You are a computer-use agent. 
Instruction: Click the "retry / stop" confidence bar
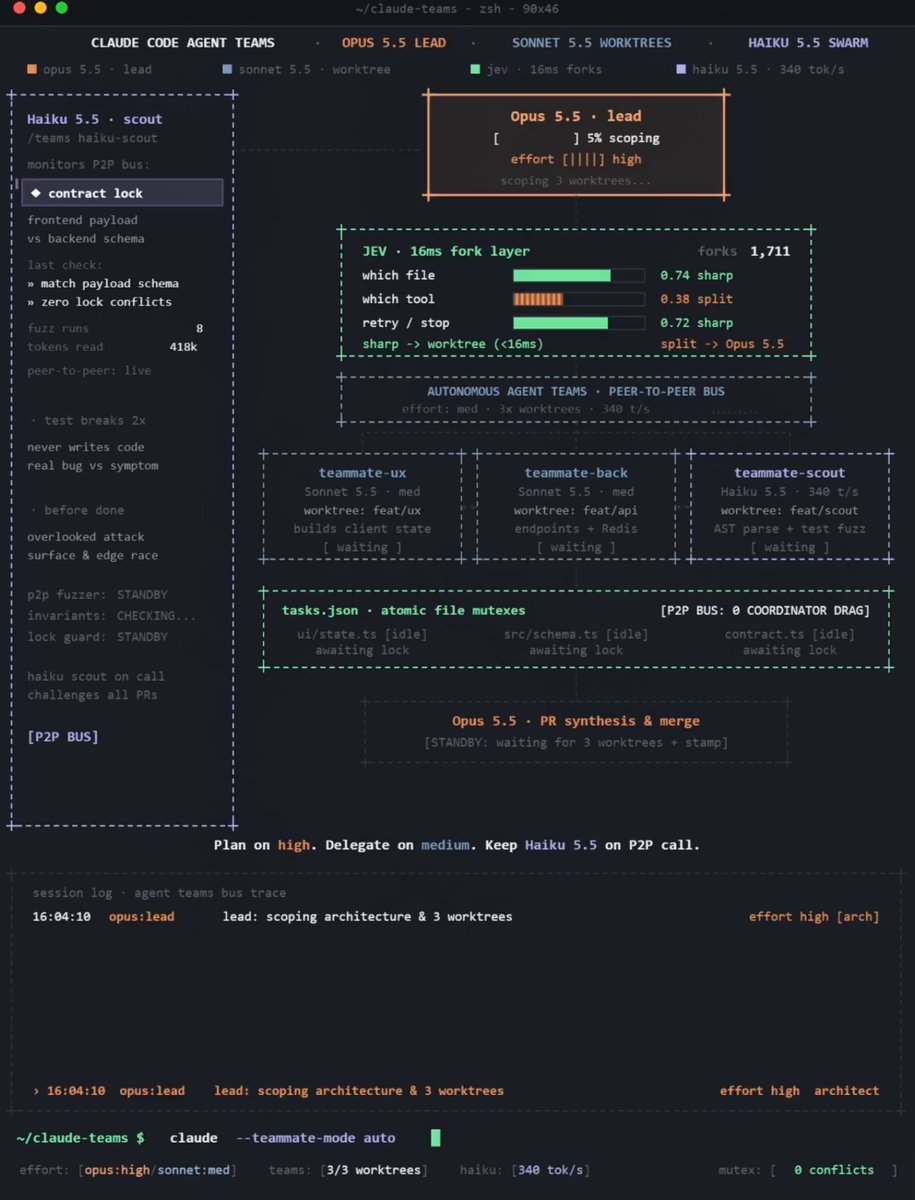click(x=579, y=323)
